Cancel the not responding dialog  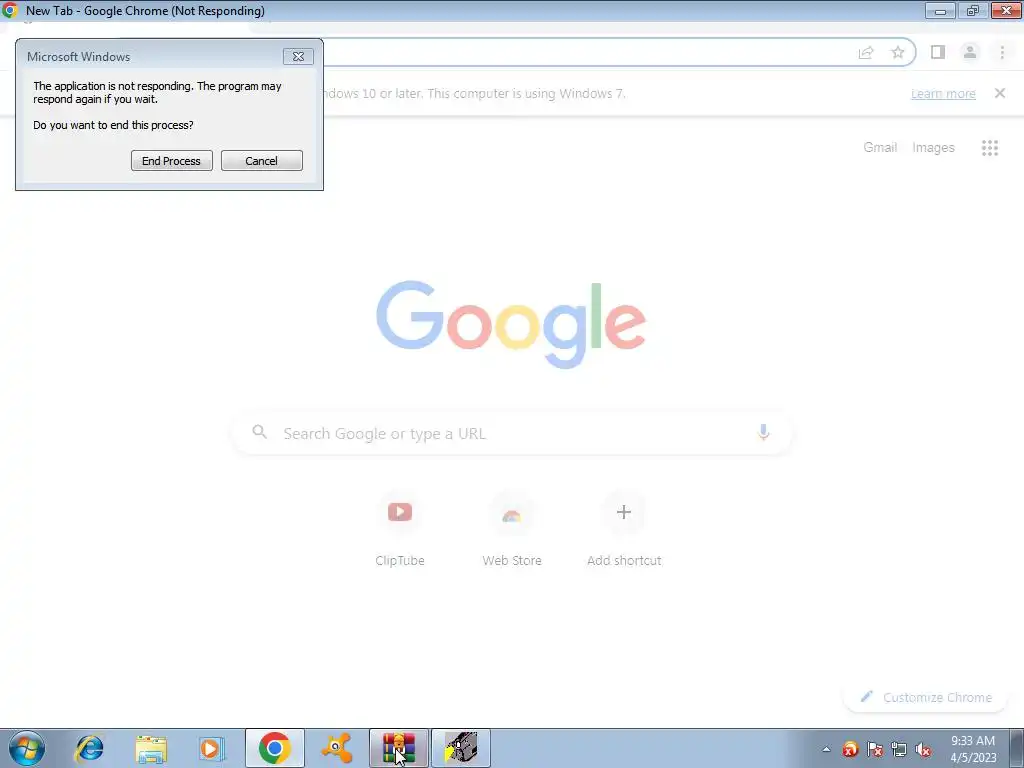(x=261, y=161)
